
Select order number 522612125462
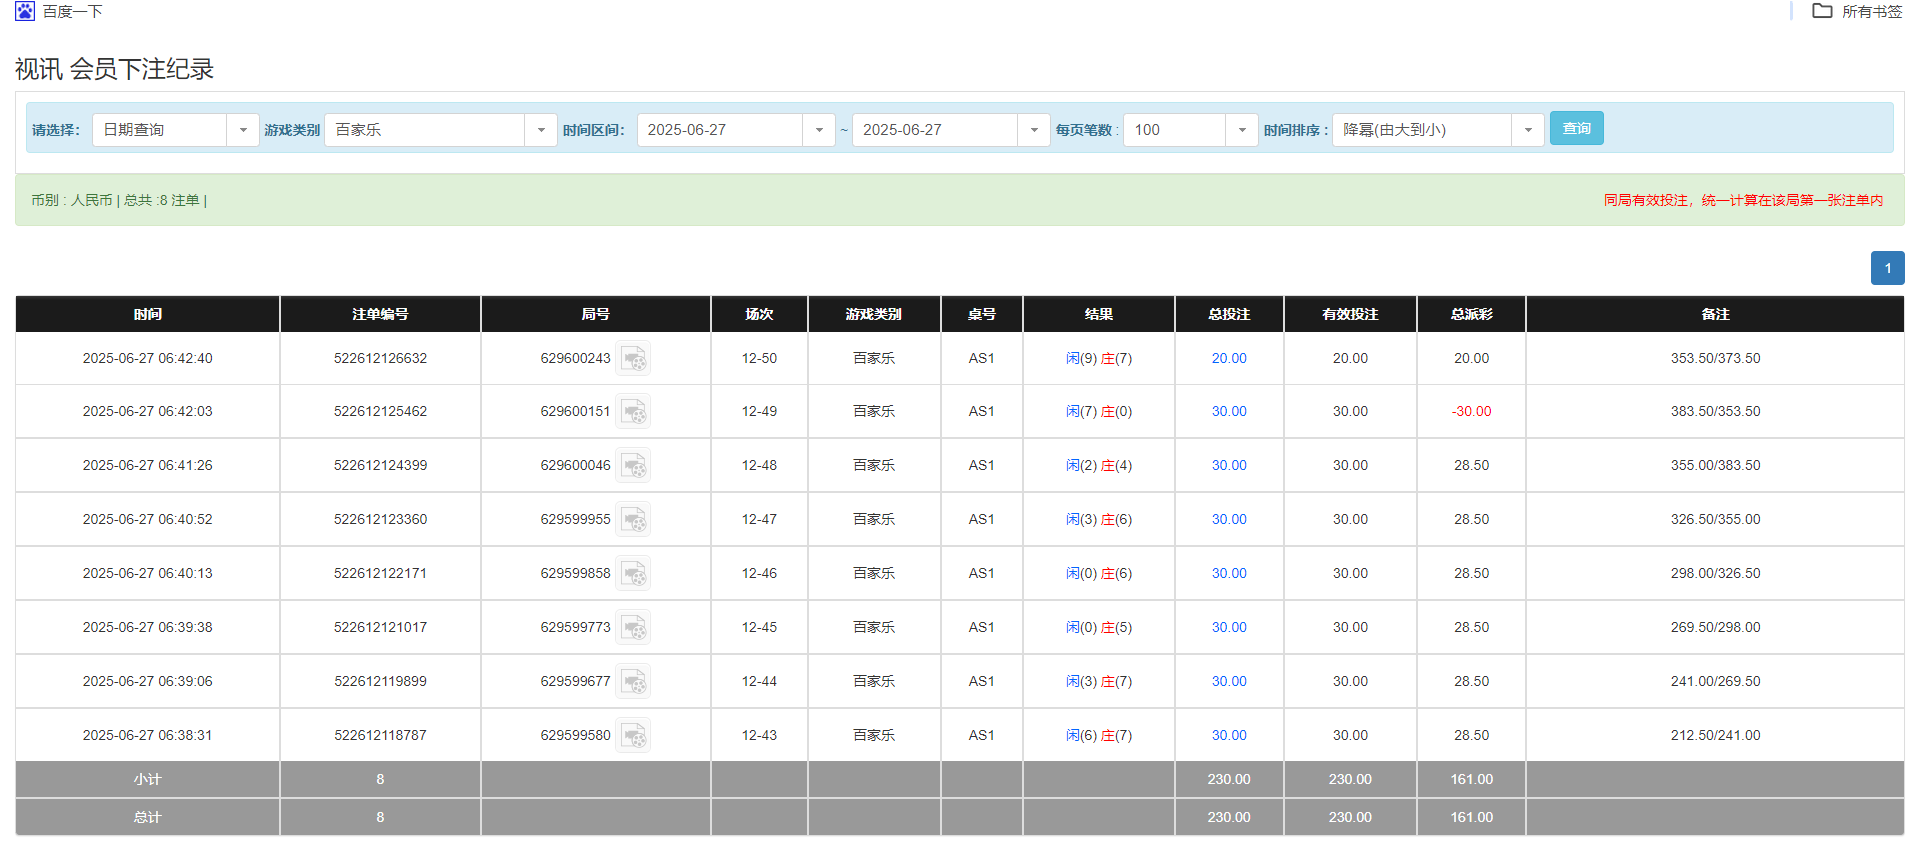(380, 411)
